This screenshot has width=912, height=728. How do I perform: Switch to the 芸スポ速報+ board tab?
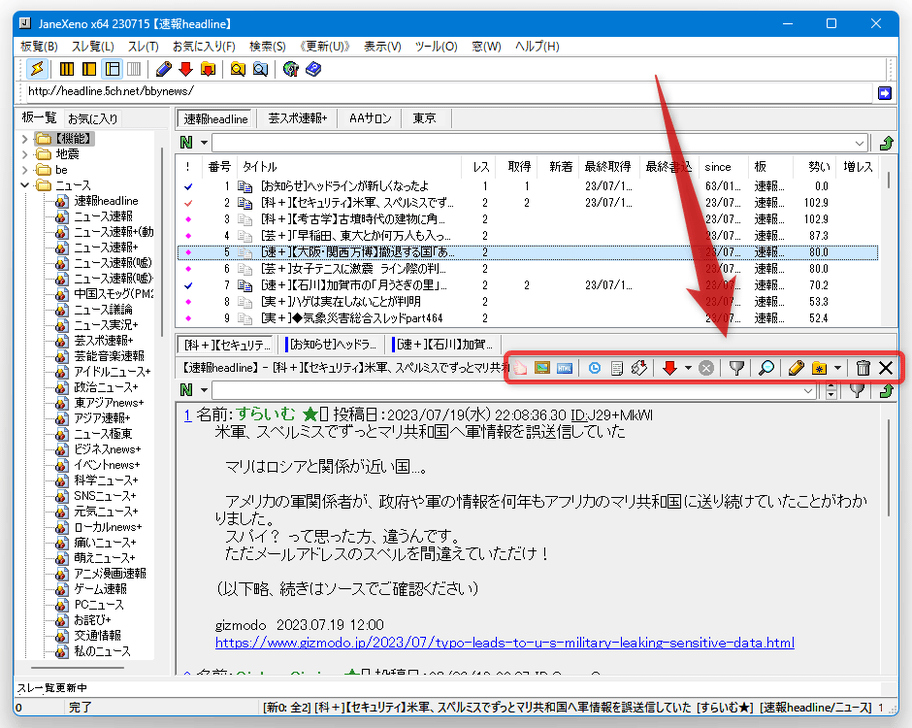298,119
